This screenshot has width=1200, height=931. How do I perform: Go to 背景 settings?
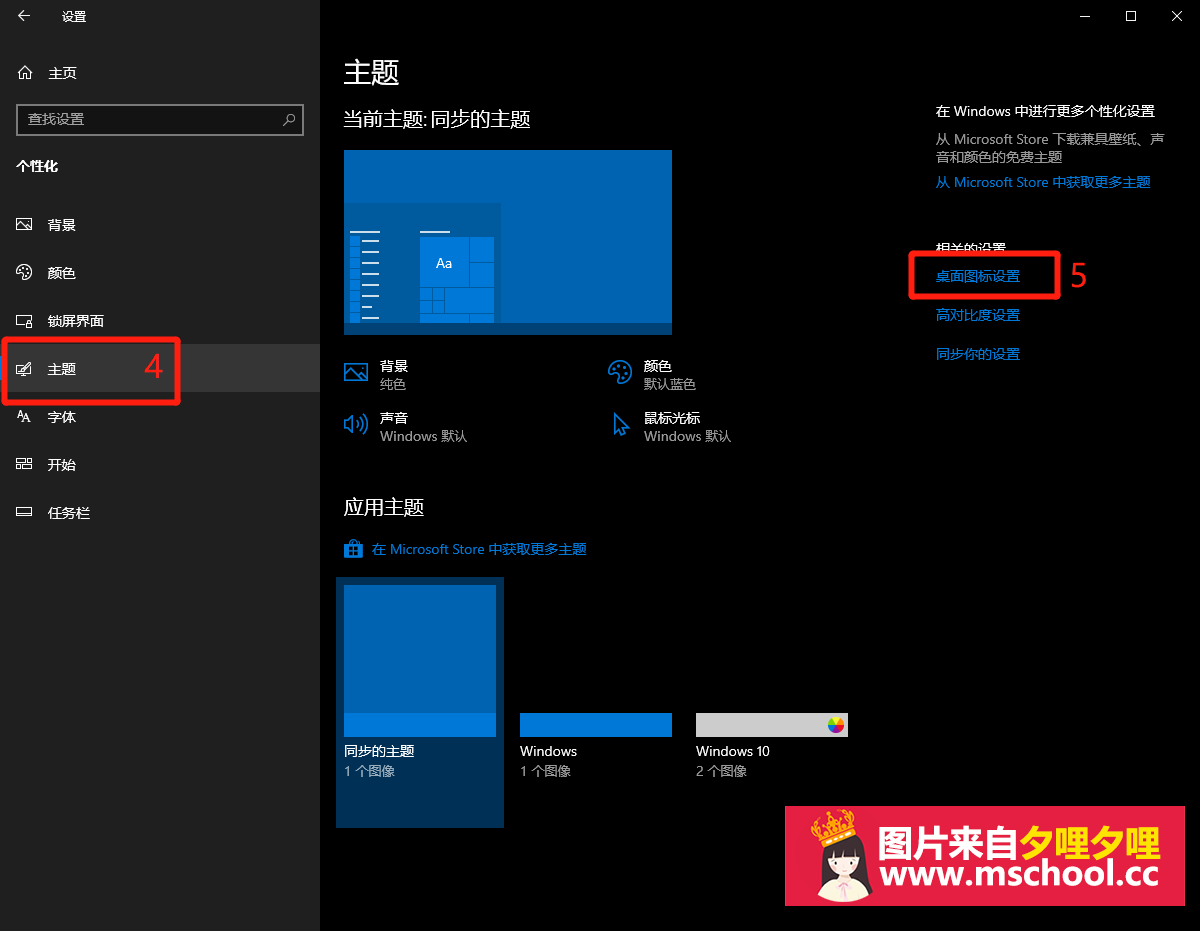click(160, 225)
